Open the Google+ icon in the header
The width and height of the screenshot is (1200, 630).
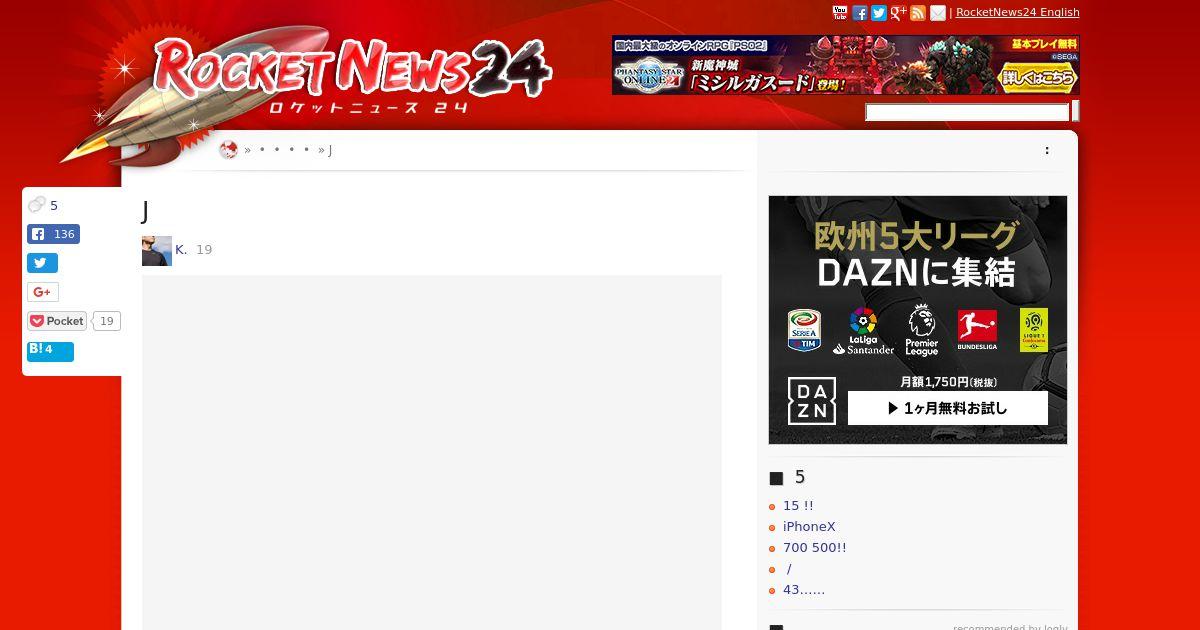[898, 12]
